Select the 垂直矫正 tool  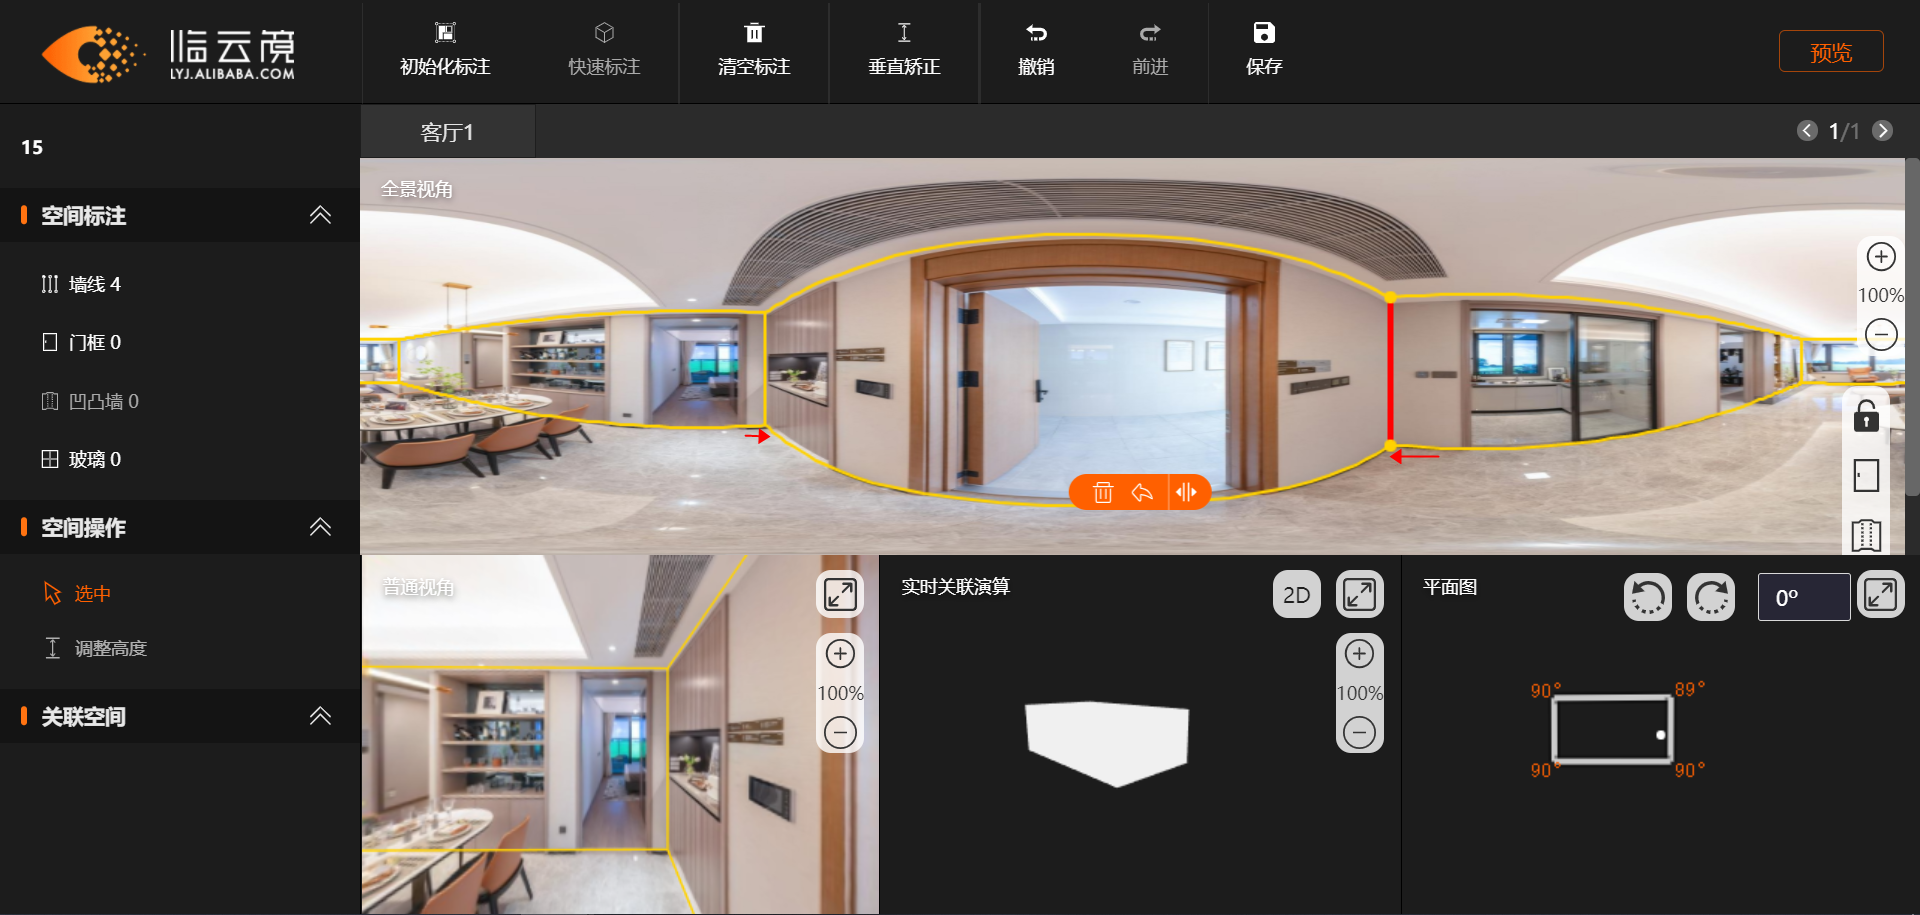(x=904, y=51)
